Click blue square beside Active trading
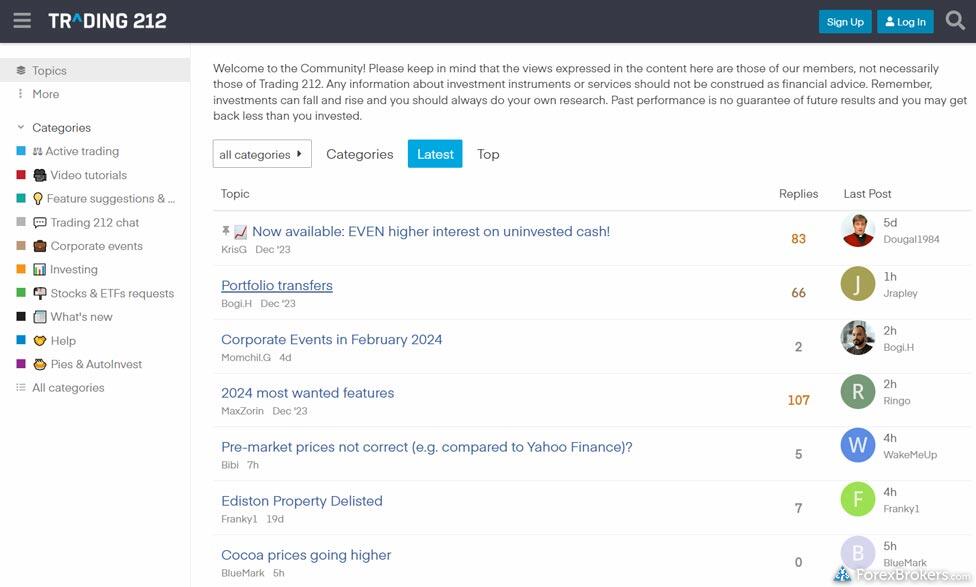Screen dimensions: 976x587 [x=21, y=151]
